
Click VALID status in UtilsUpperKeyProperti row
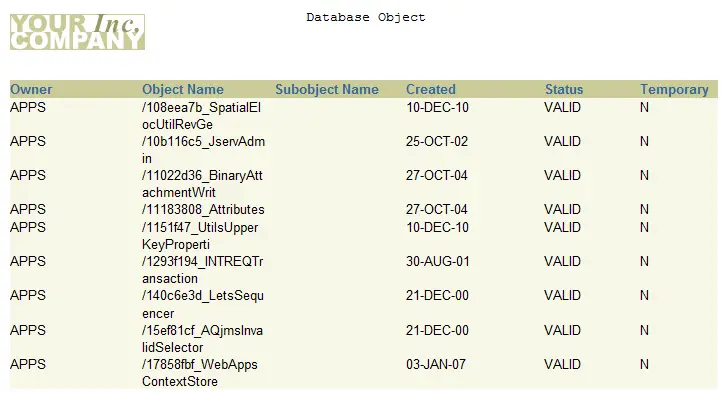coord(562,228)
